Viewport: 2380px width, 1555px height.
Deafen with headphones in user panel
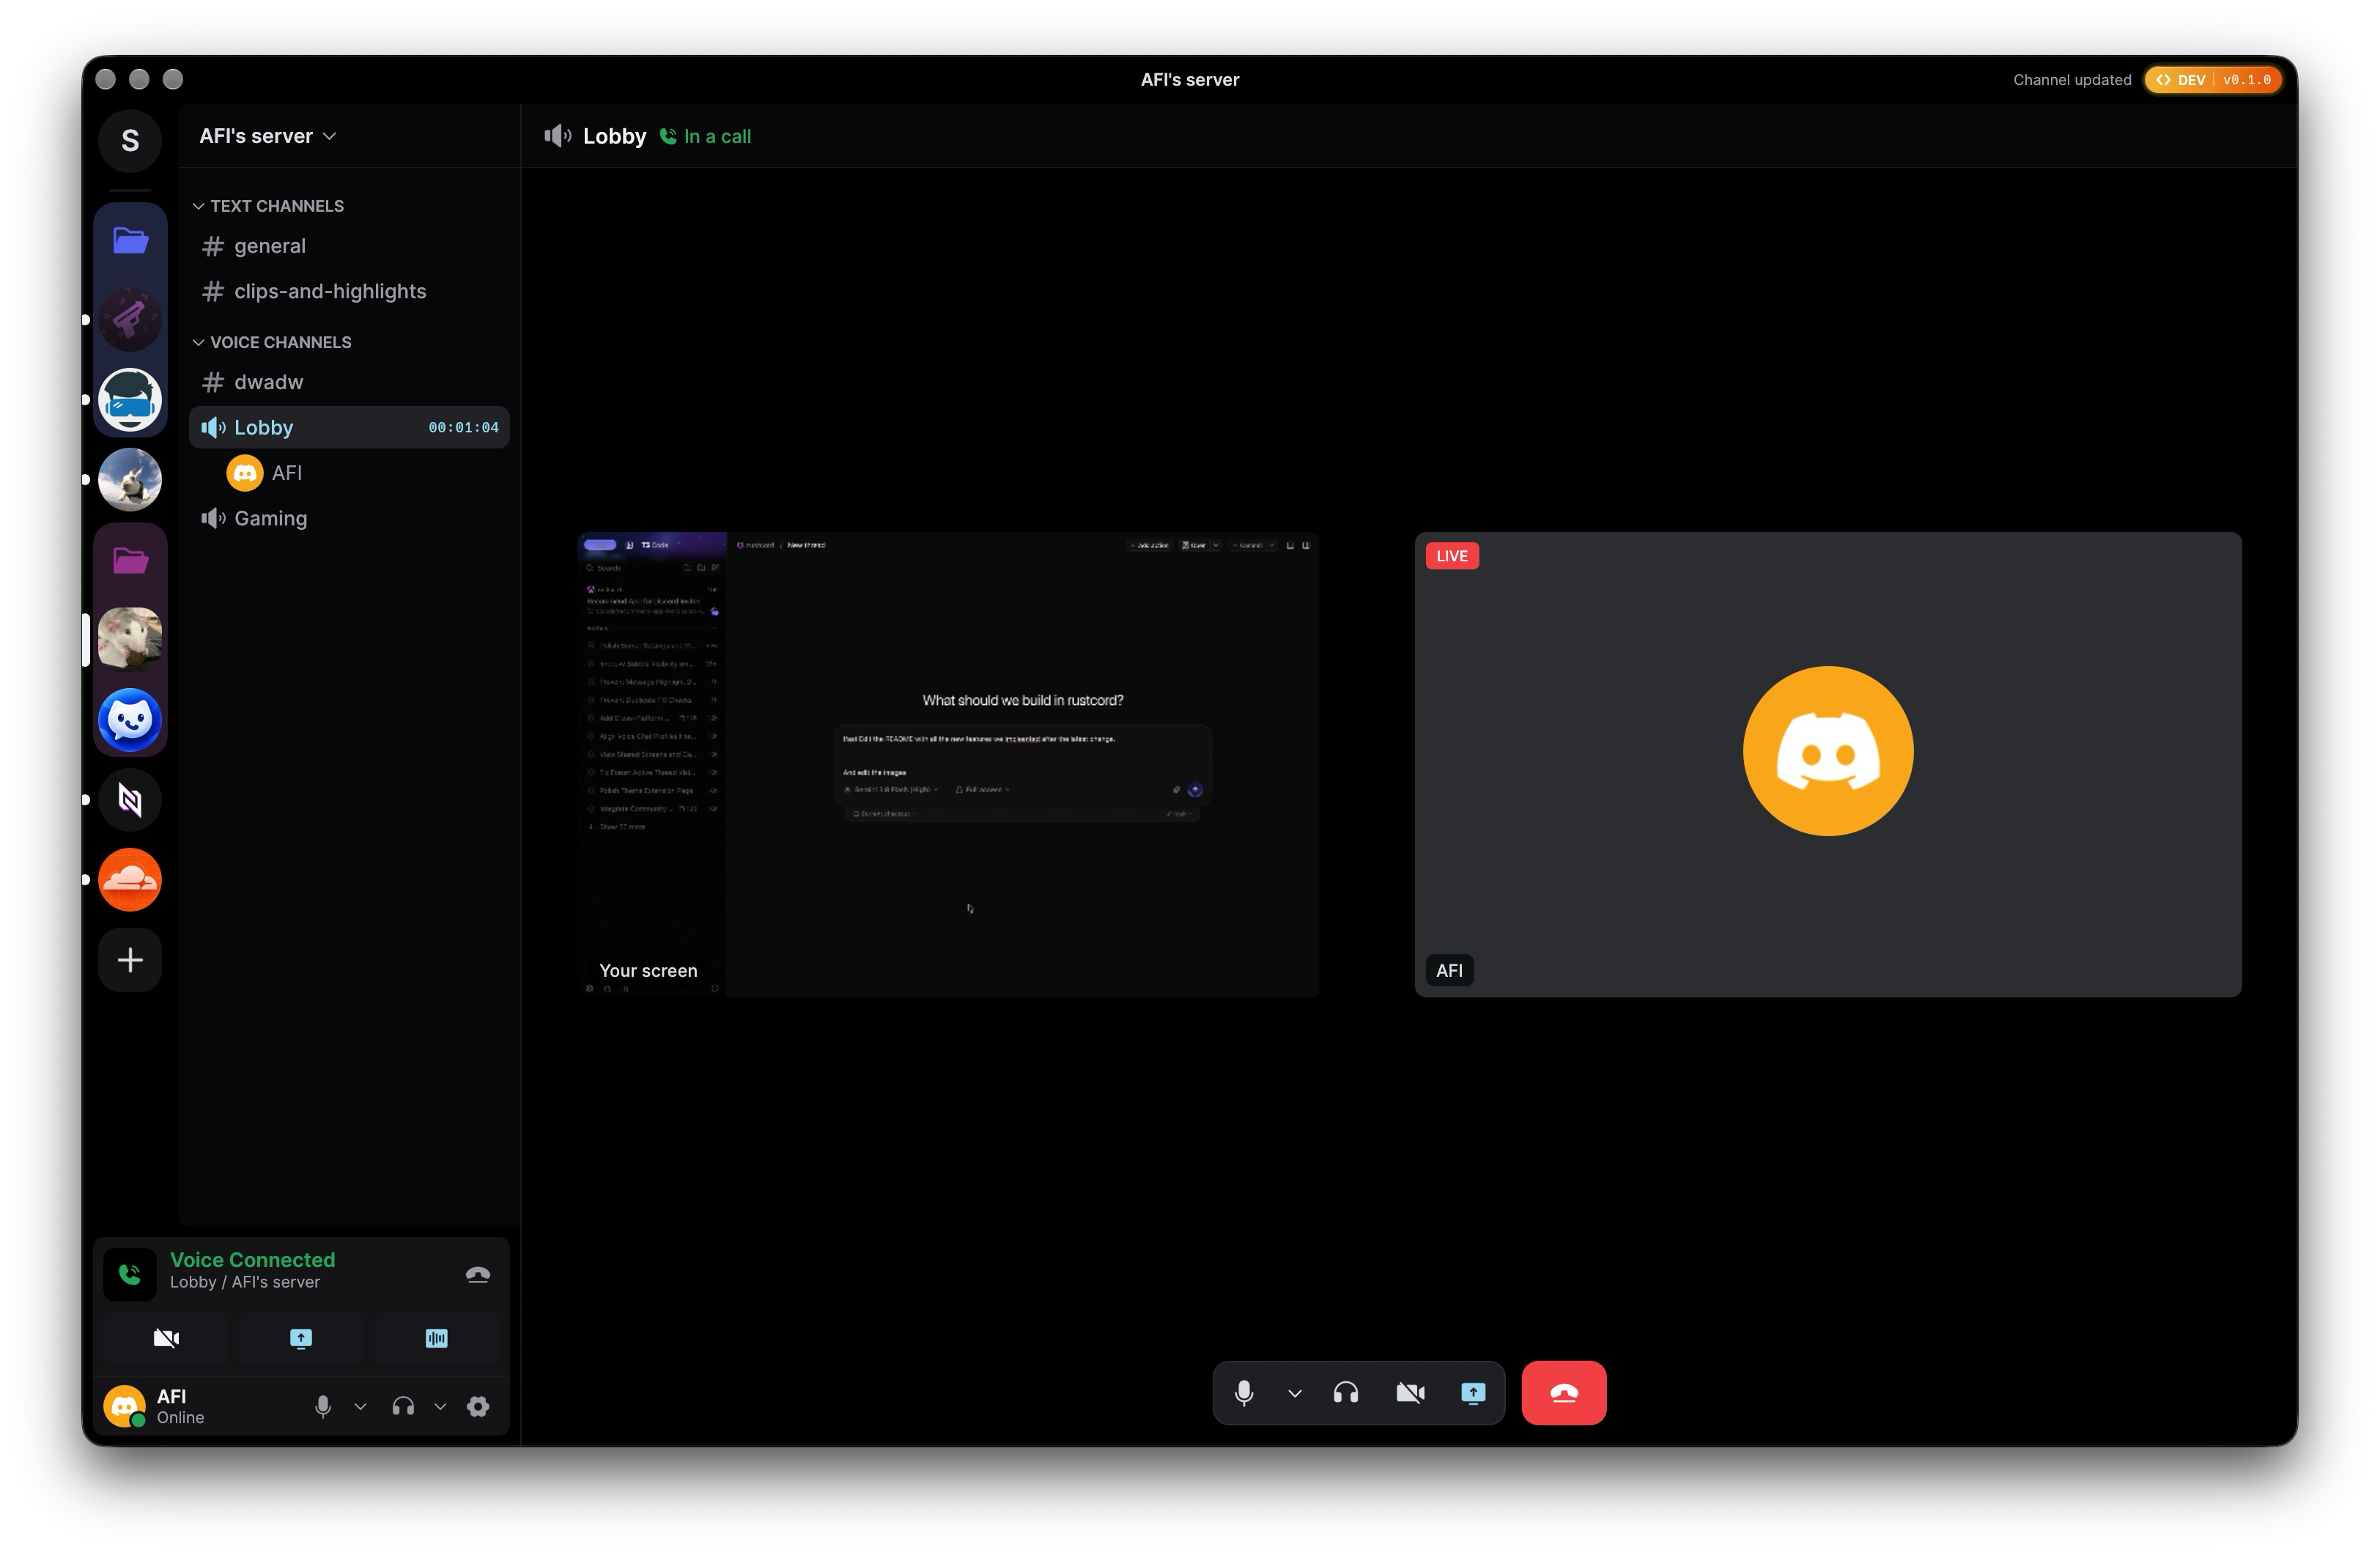click(x=403, y=1406)
